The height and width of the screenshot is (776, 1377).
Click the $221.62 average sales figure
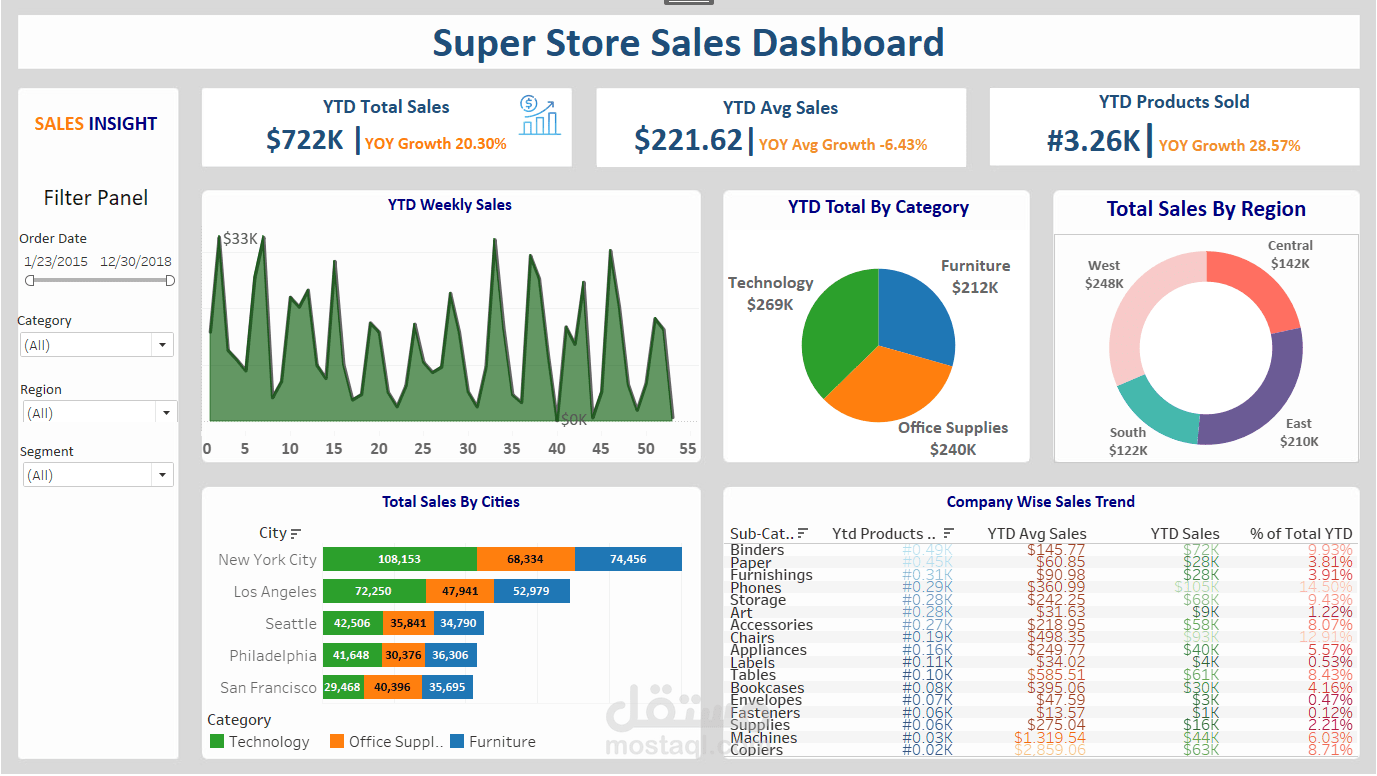[689, 140]
